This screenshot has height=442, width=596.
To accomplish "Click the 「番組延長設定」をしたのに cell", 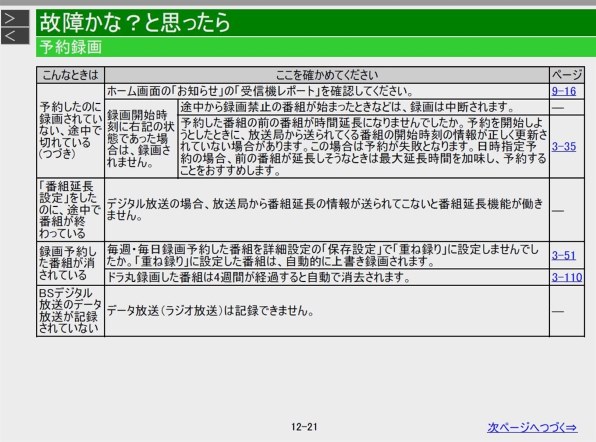I will (x=70, y=209).
